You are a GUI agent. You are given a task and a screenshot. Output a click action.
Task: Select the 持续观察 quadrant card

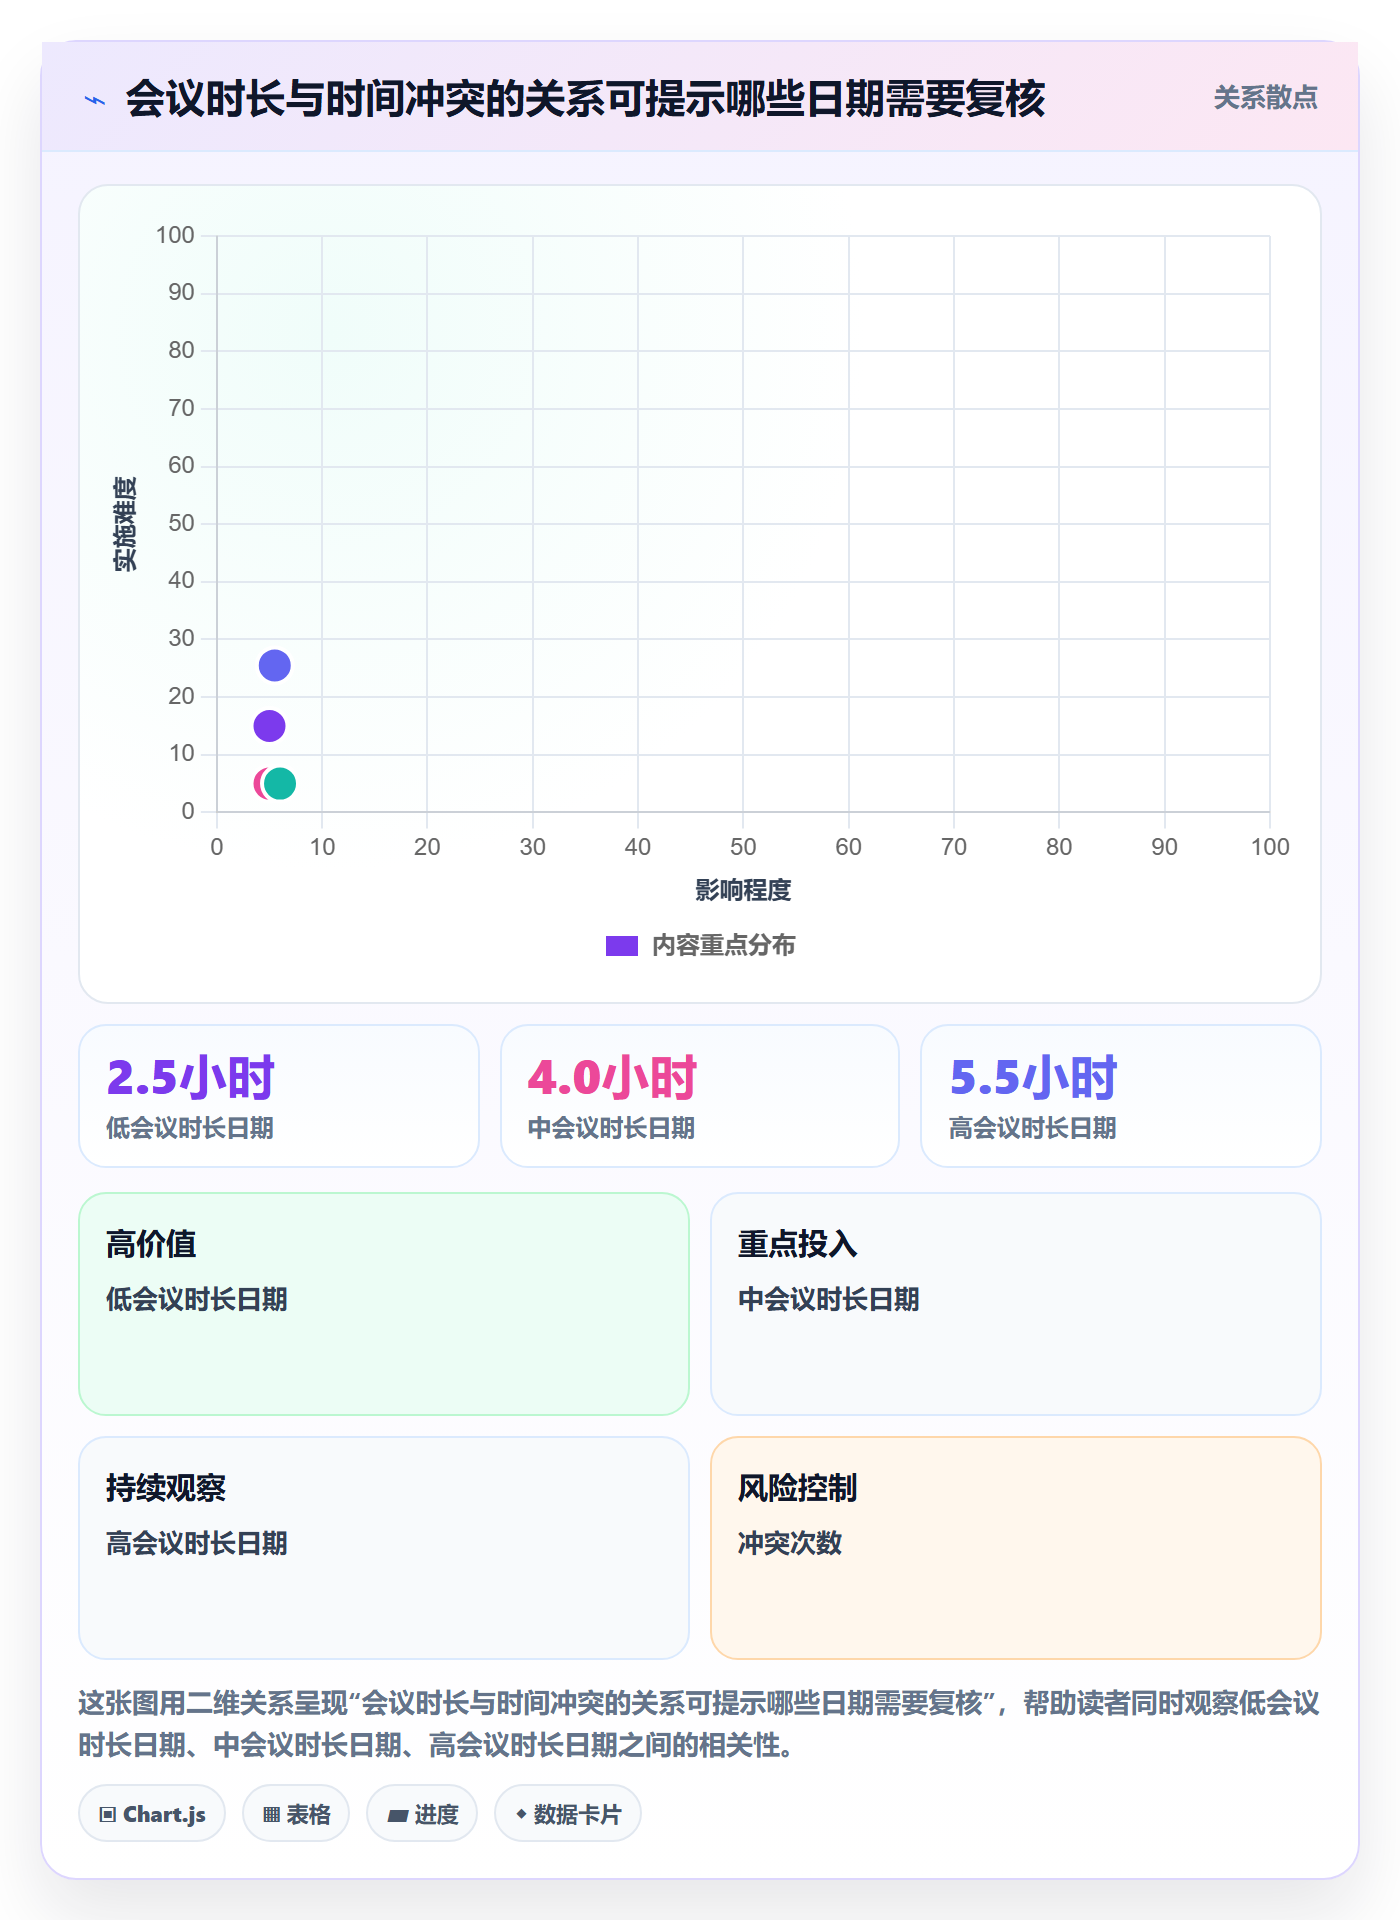(x=384, y=1548)
